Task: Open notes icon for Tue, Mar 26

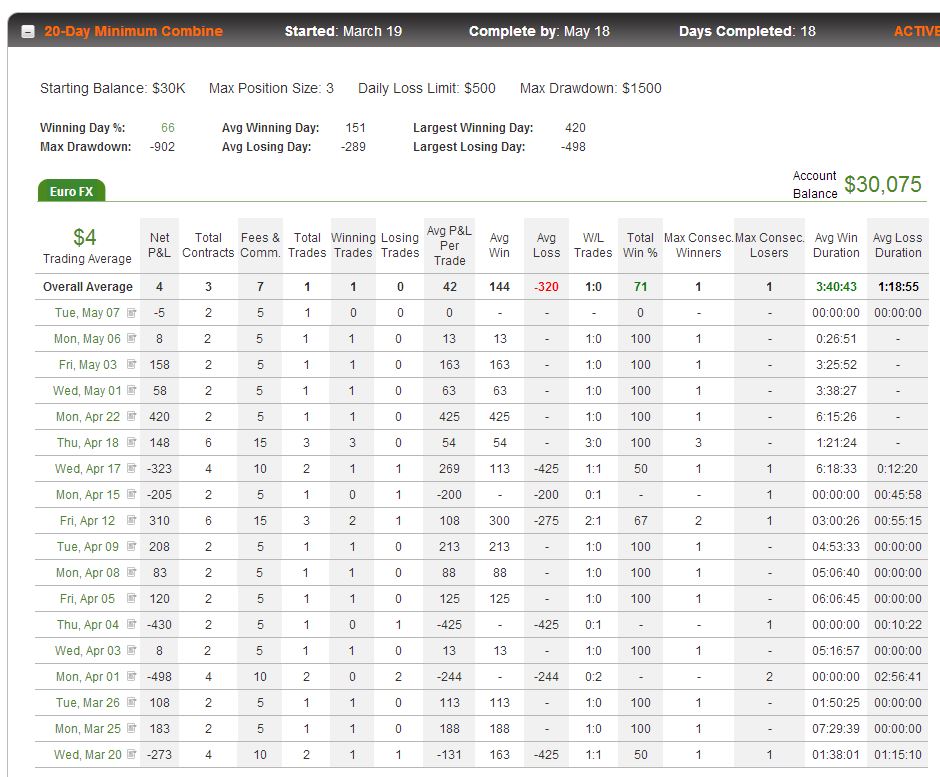Action: click(x=131, y=703)
